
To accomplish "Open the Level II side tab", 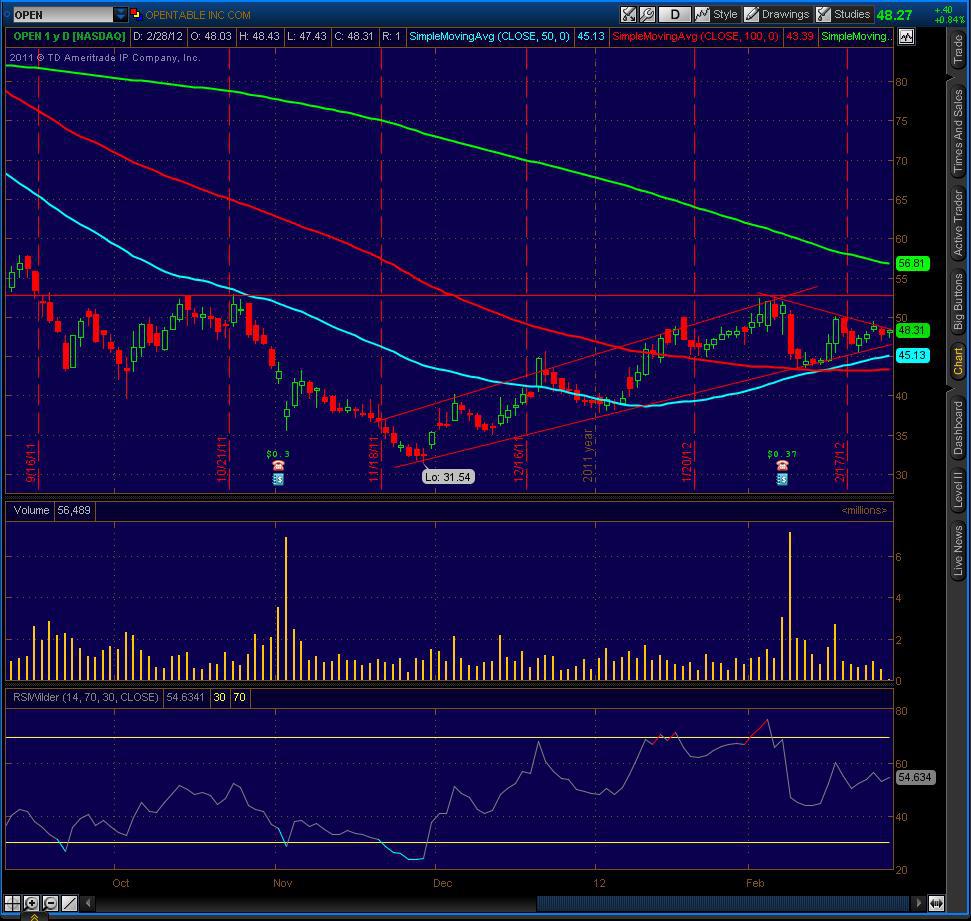I will point(957,489).
